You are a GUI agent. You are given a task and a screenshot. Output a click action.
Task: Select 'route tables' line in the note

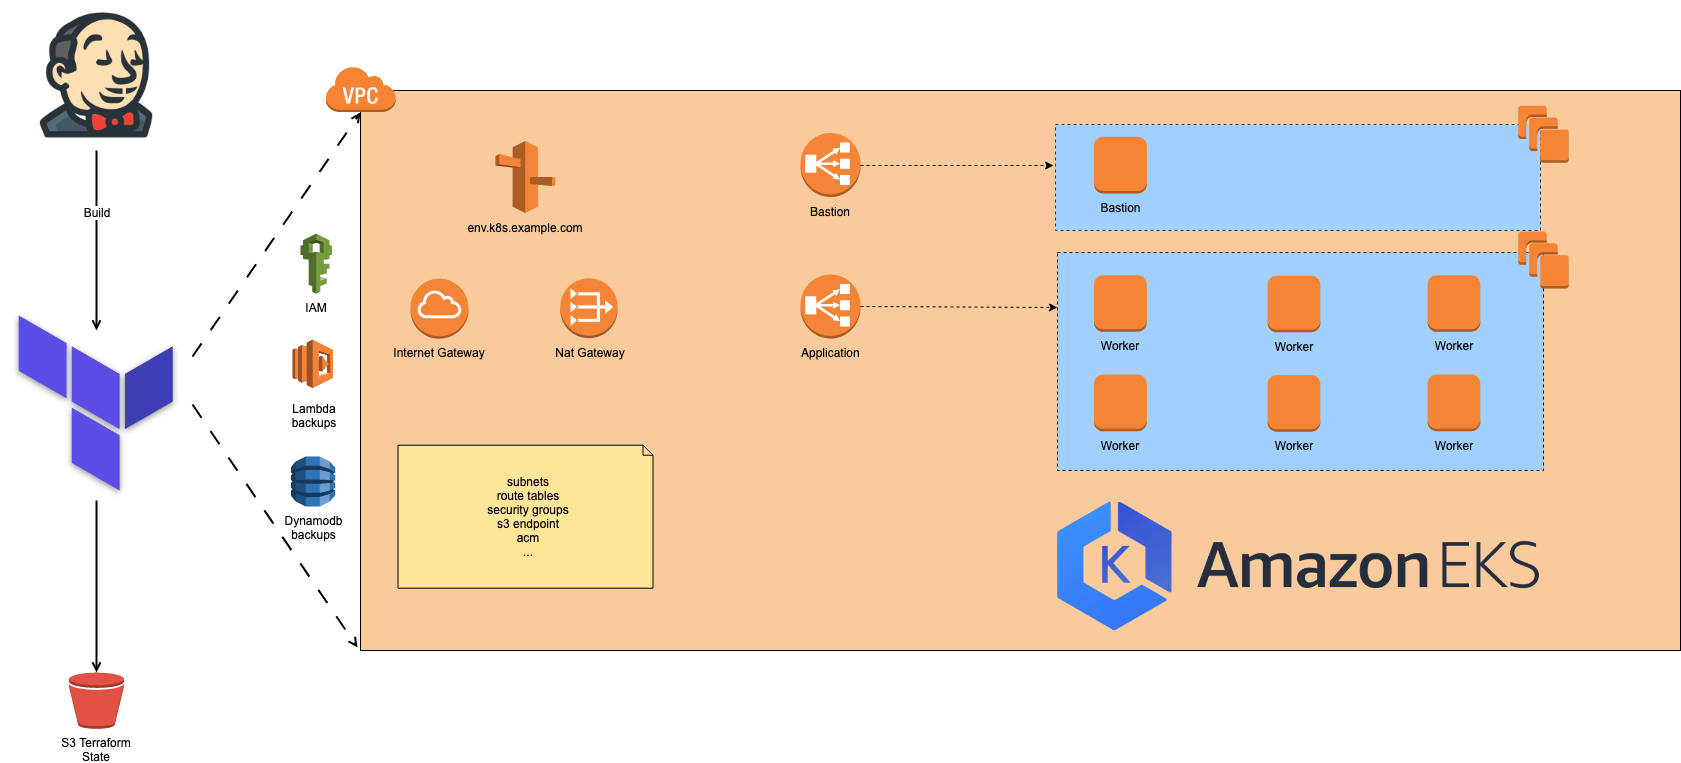pyautogui.click(x=528, y=496)
